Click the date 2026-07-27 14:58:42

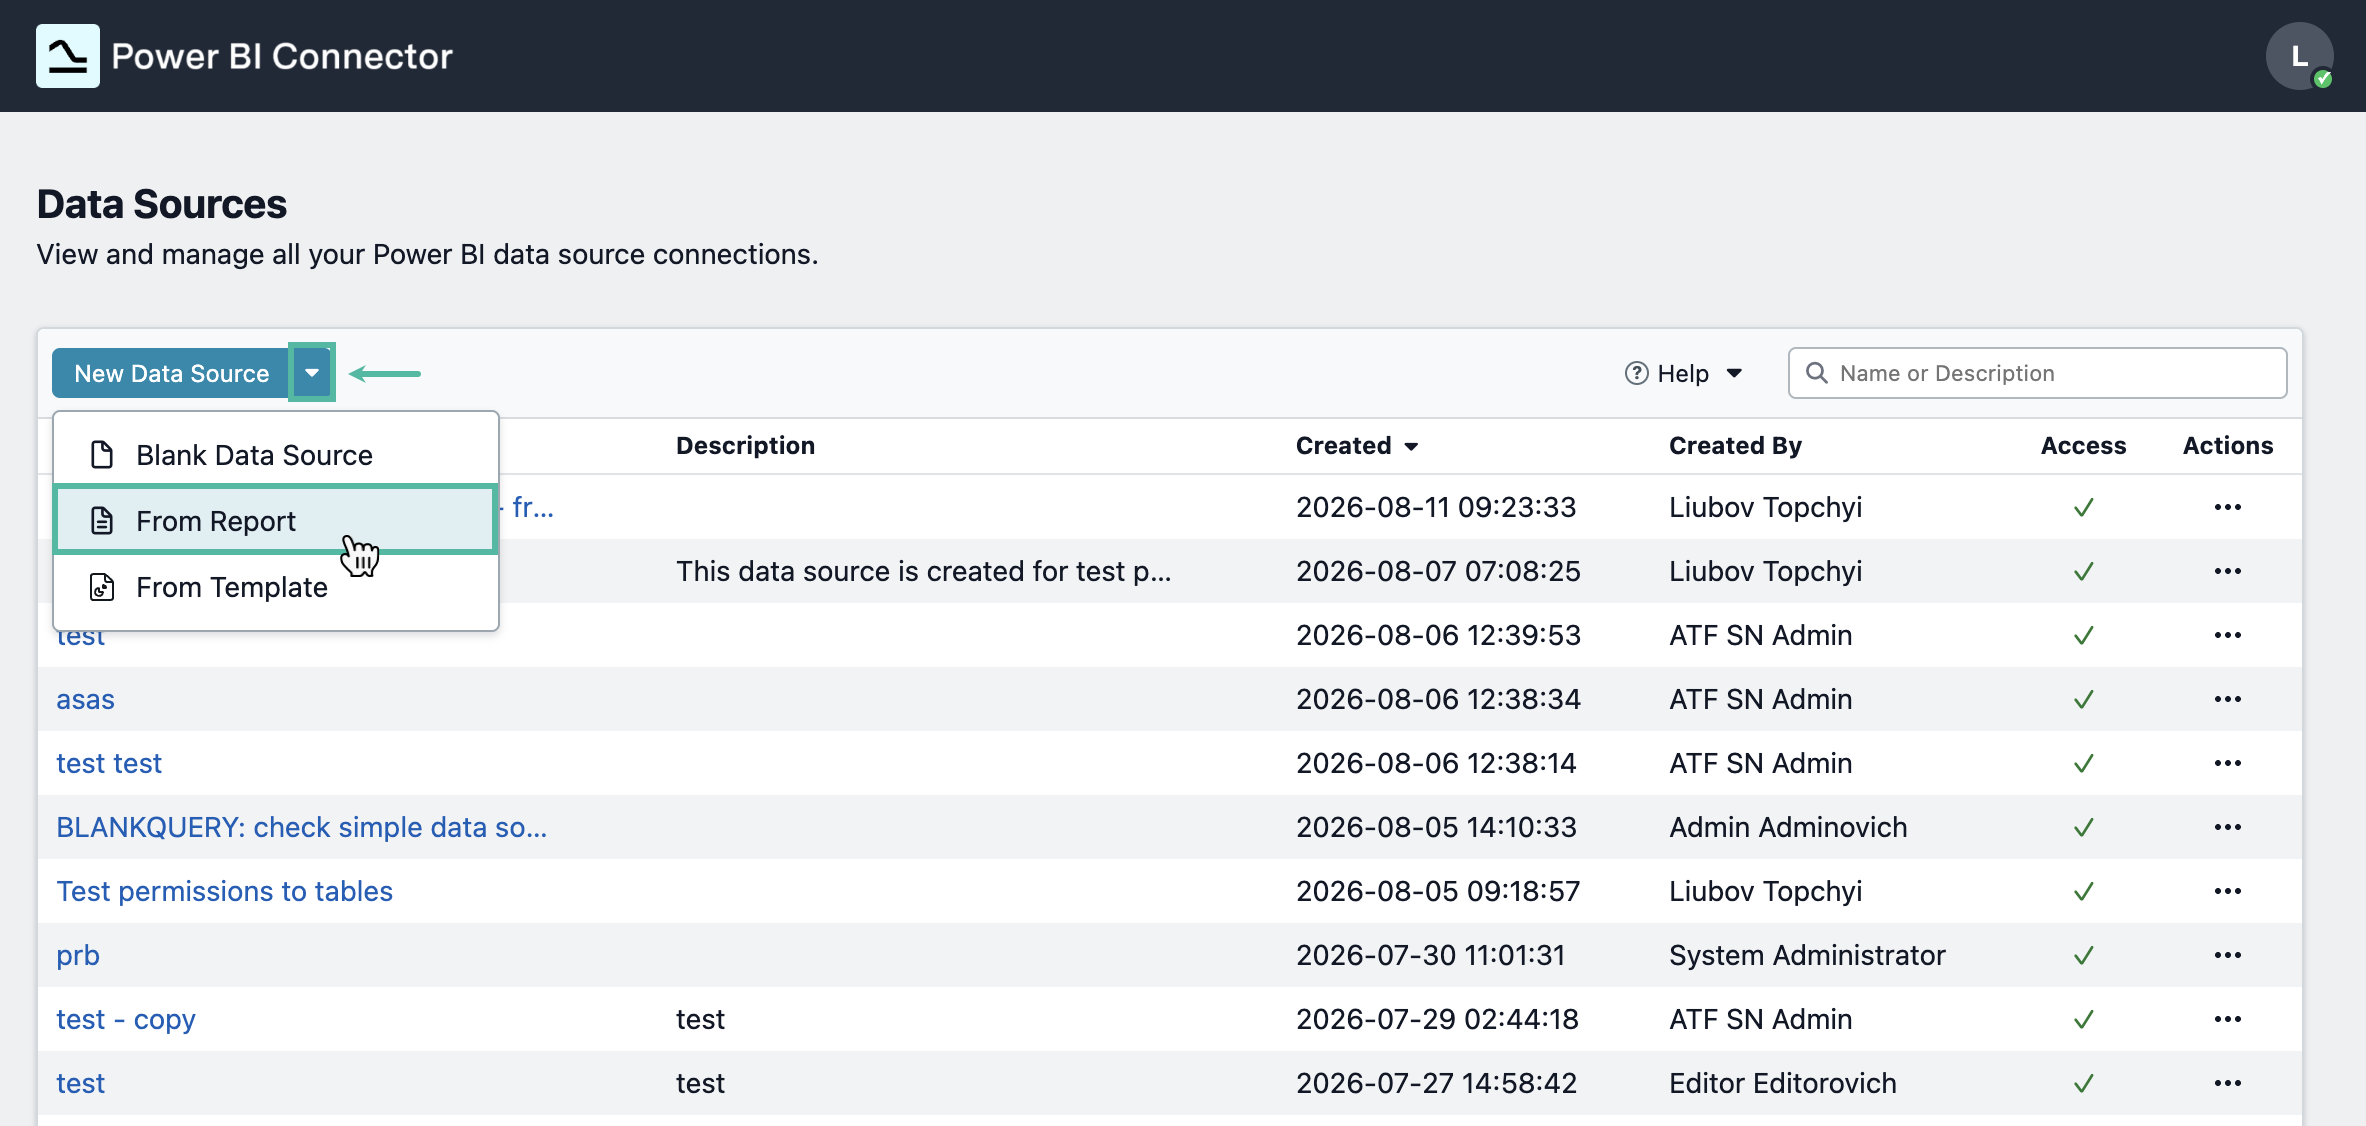[x=1436, y=1083]
